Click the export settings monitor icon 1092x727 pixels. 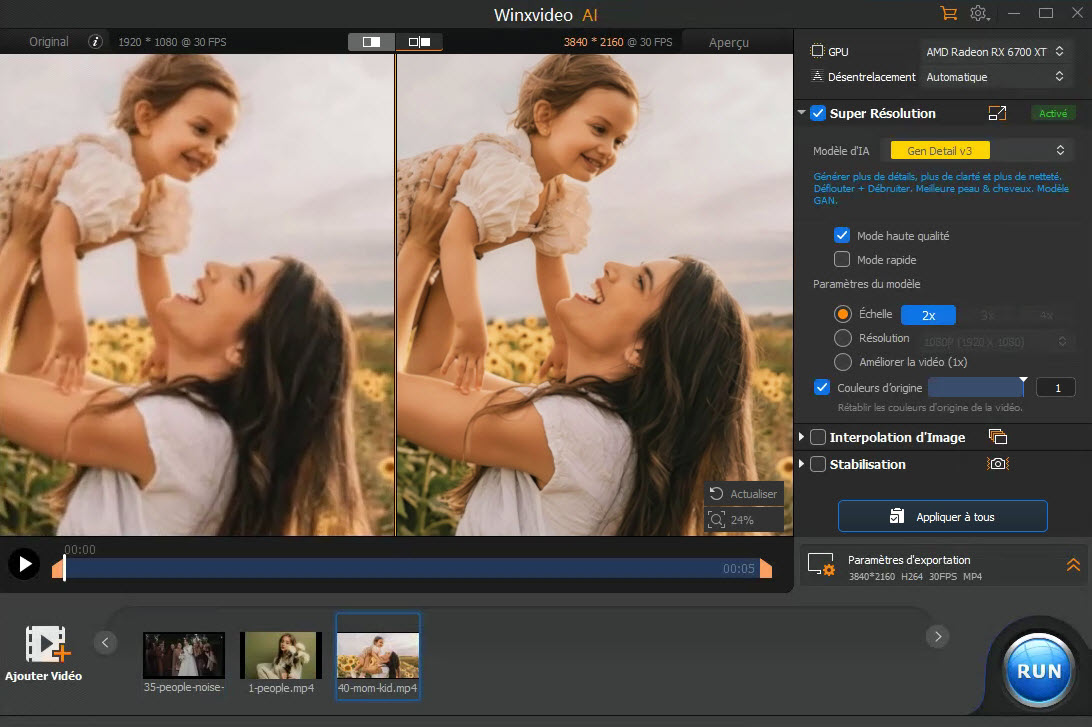[x=821, y=564]
